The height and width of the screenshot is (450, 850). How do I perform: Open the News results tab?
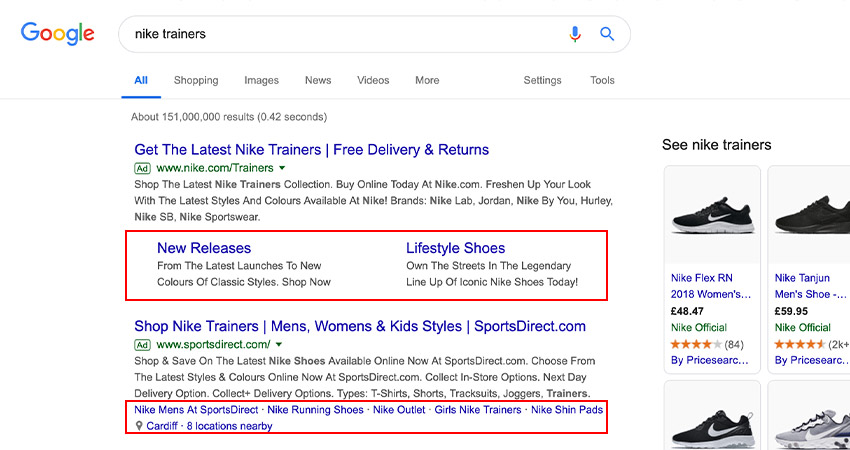pyautogui.click(x=318, y=80)
